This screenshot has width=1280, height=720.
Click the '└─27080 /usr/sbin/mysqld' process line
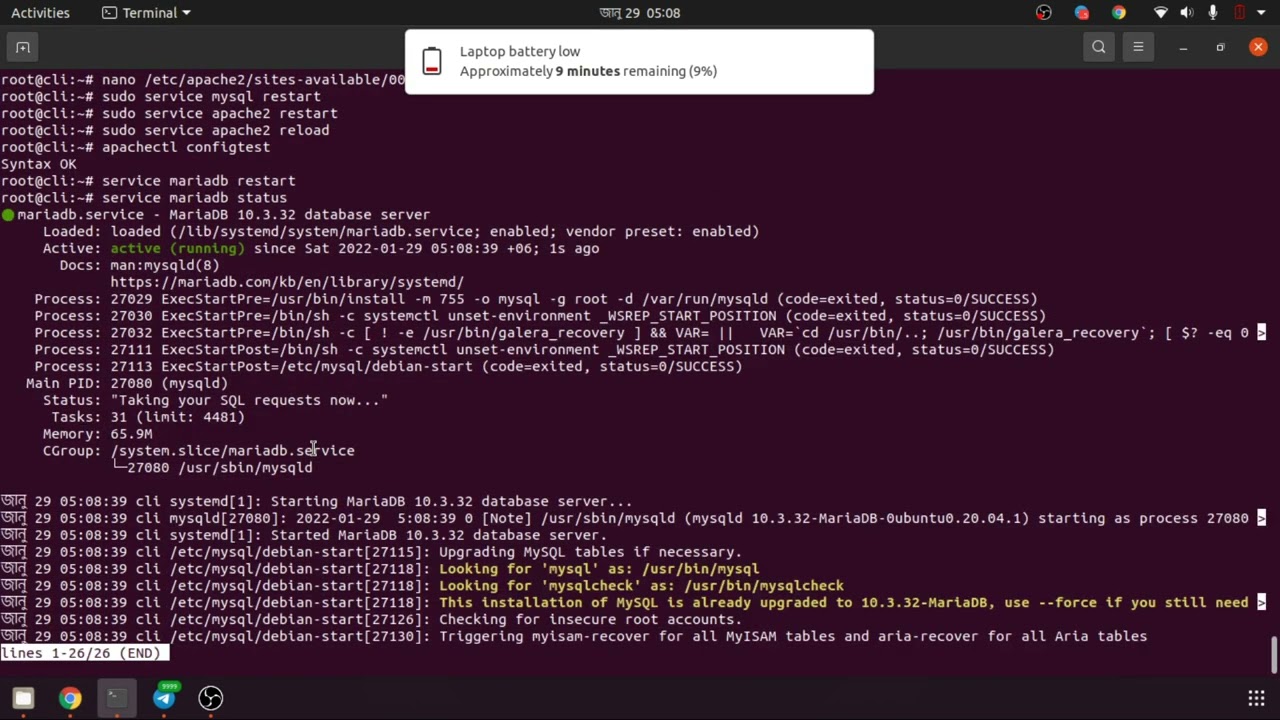click(211, 468)
